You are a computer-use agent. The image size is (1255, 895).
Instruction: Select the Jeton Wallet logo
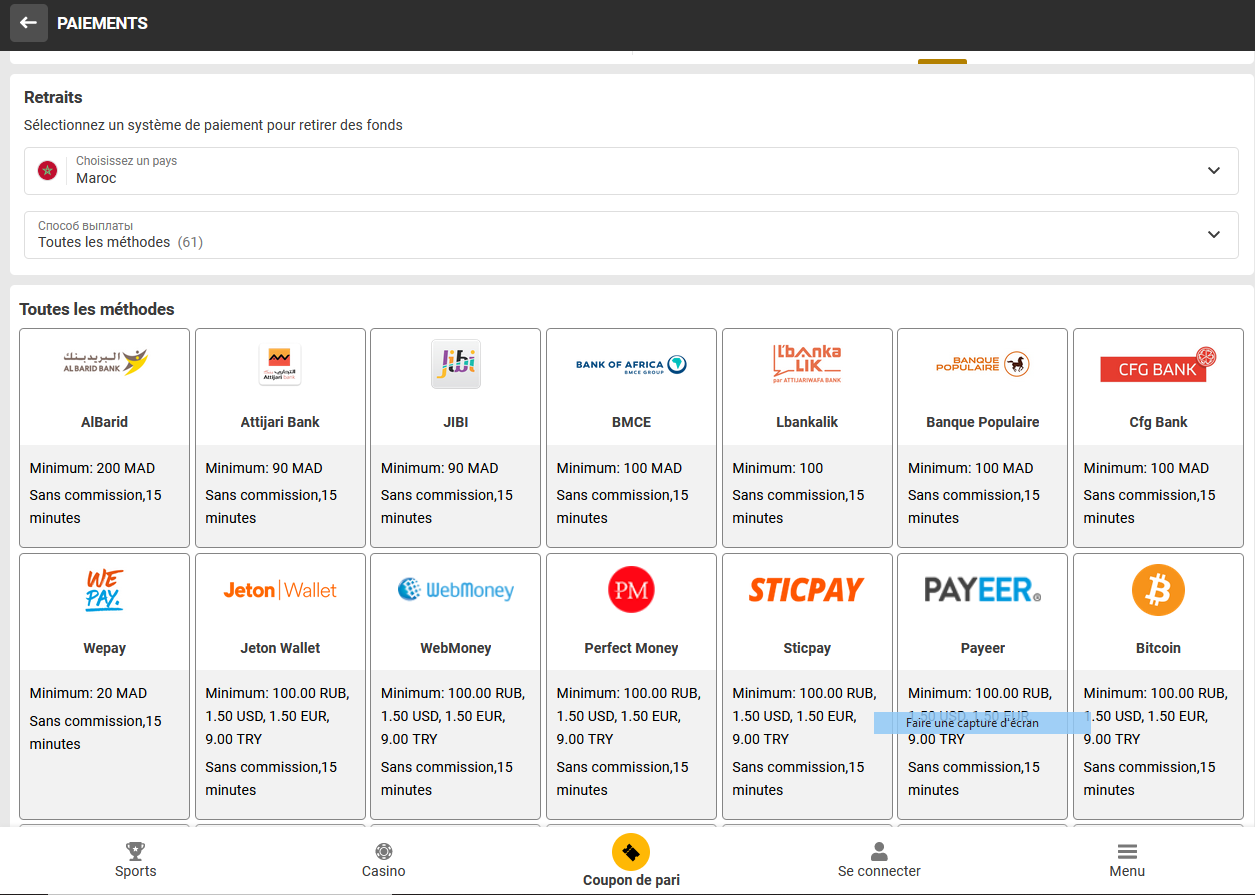(x=280, y=590)
